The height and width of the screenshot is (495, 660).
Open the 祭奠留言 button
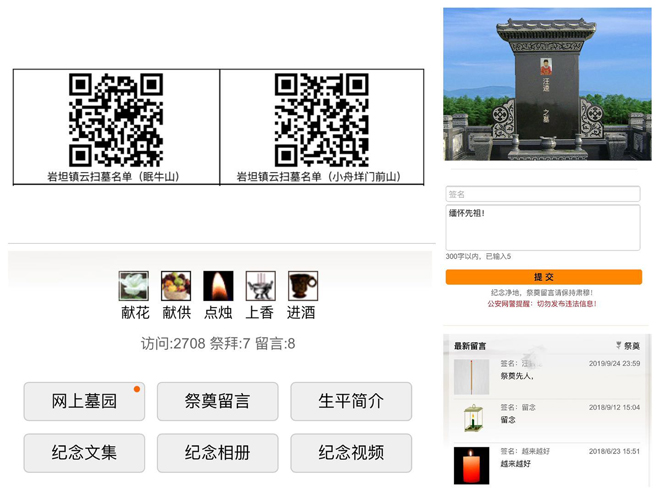pos(218,401)
